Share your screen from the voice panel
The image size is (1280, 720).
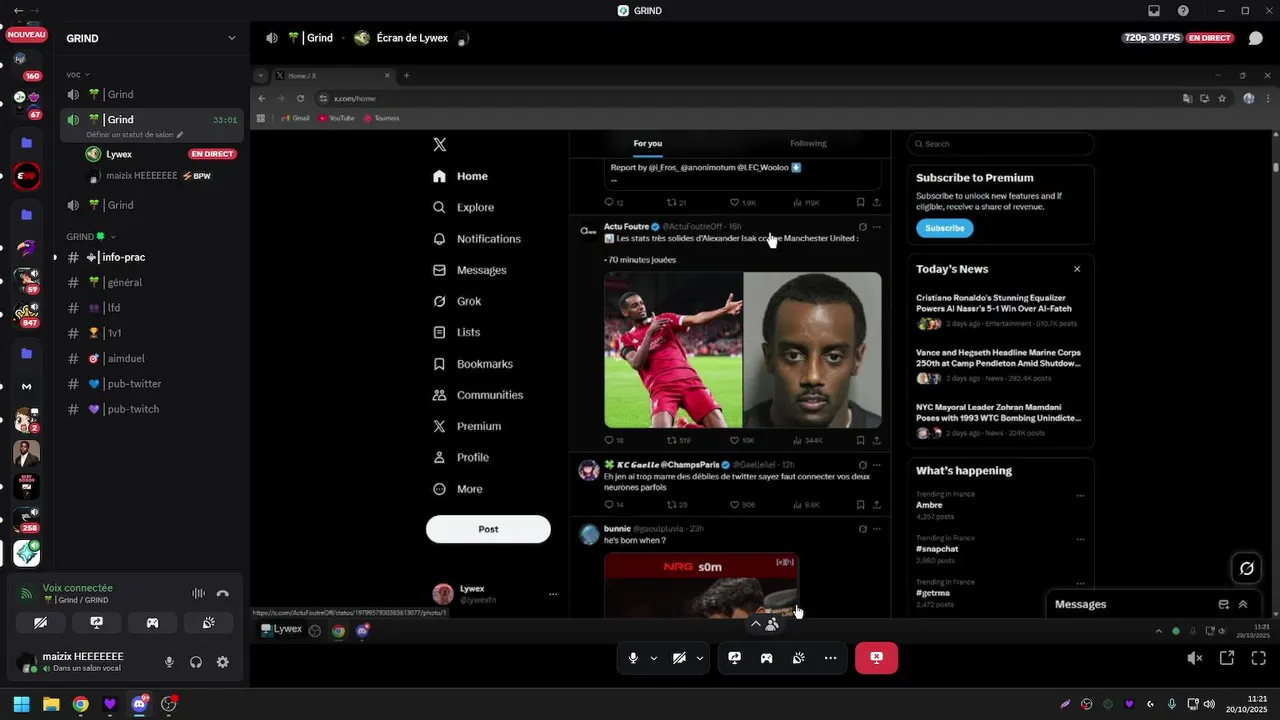96,622
